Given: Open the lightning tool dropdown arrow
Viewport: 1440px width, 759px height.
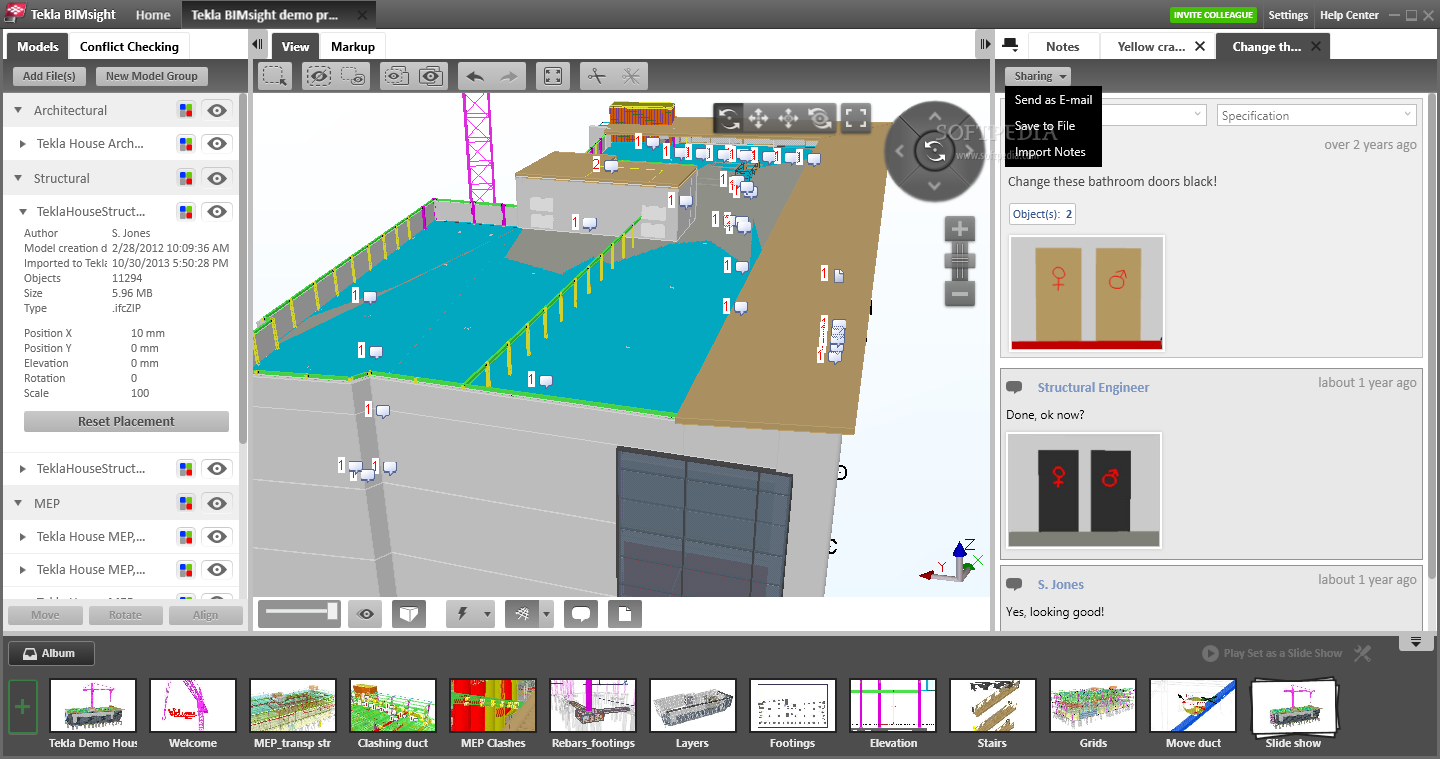Looking at the screenshot, I should (487, 614).
